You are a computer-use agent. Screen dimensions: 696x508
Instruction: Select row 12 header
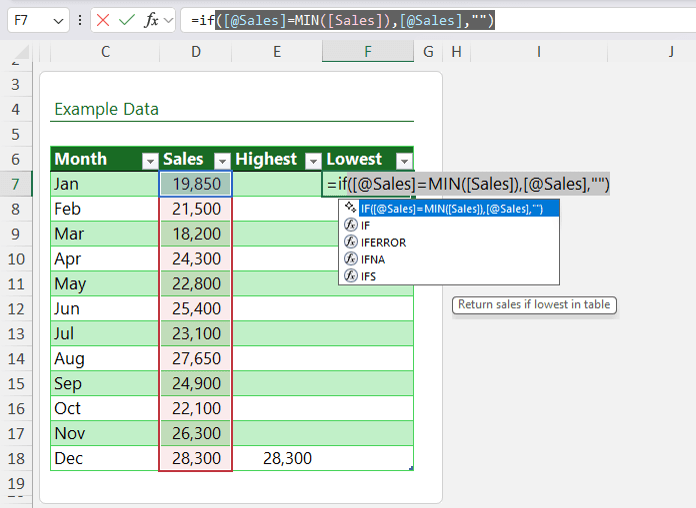[x=16, y=309]
